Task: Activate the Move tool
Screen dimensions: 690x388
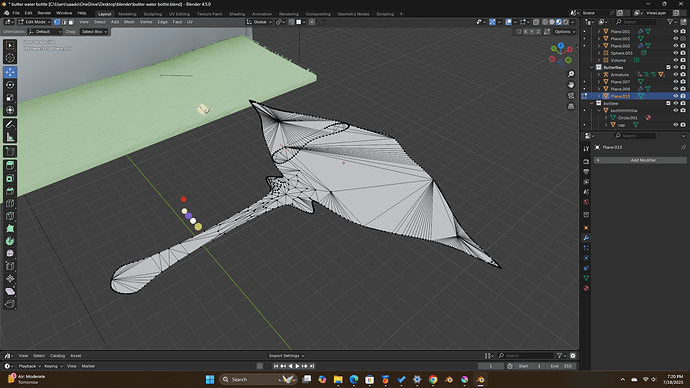Action: tap(10, 72)
